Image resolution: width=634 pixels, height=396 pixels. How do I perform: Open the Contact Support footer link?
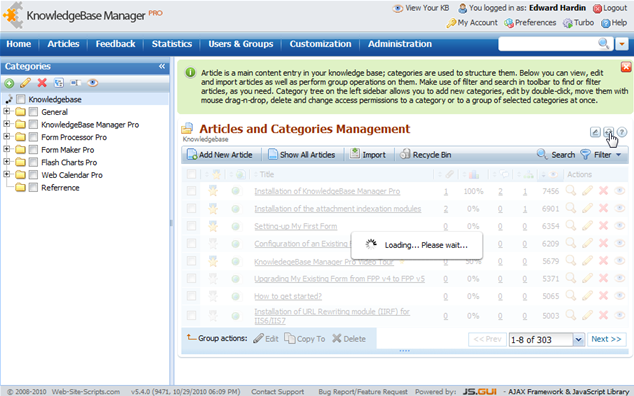tap(277, 392)
